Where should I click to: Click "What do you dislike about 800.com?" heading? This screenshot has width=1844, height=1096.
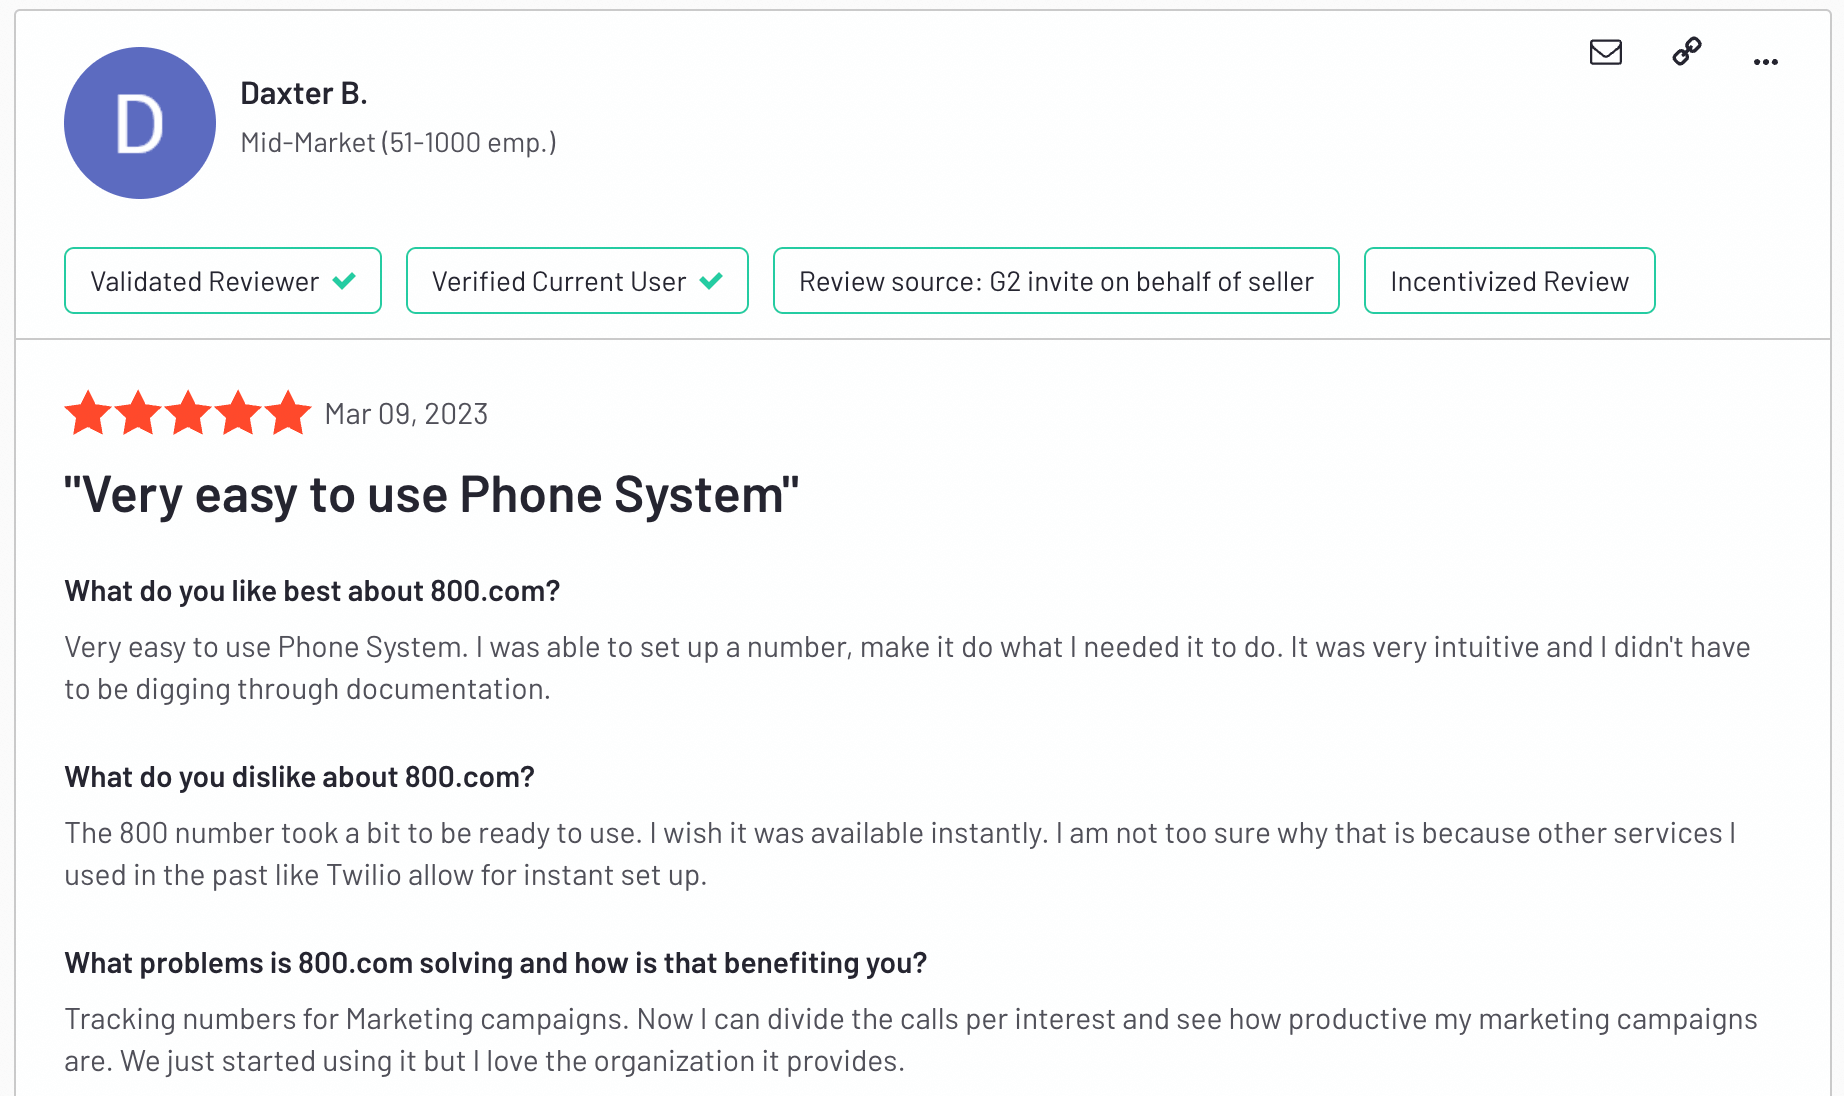[300, 777]
